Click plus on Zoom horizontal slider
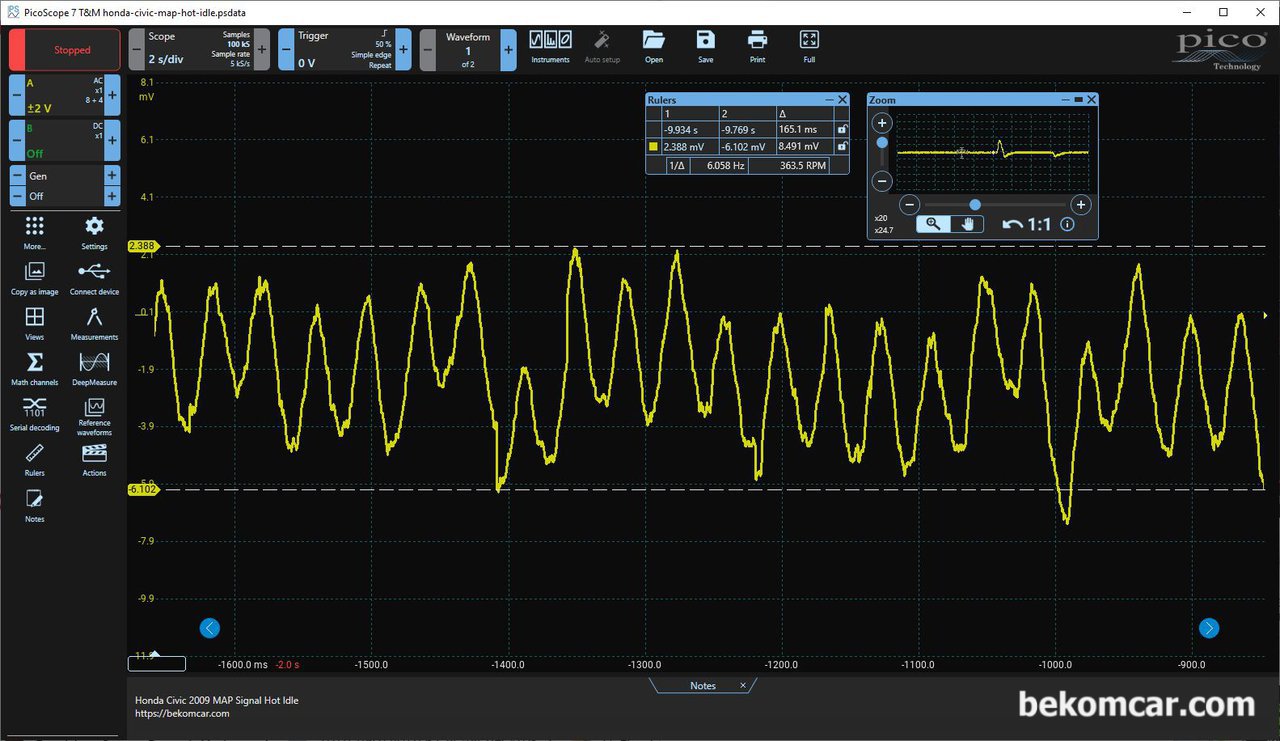Screen dimensions: 1280x741 [x=1080, y=204]
